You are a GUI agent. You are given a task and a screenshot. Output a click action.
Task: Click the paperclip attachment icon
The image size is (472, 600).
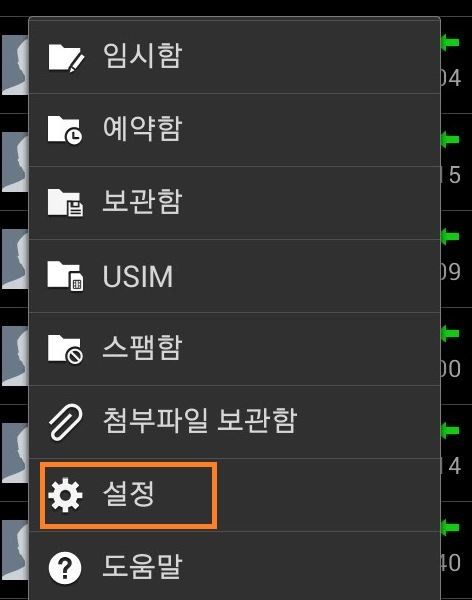65,422
